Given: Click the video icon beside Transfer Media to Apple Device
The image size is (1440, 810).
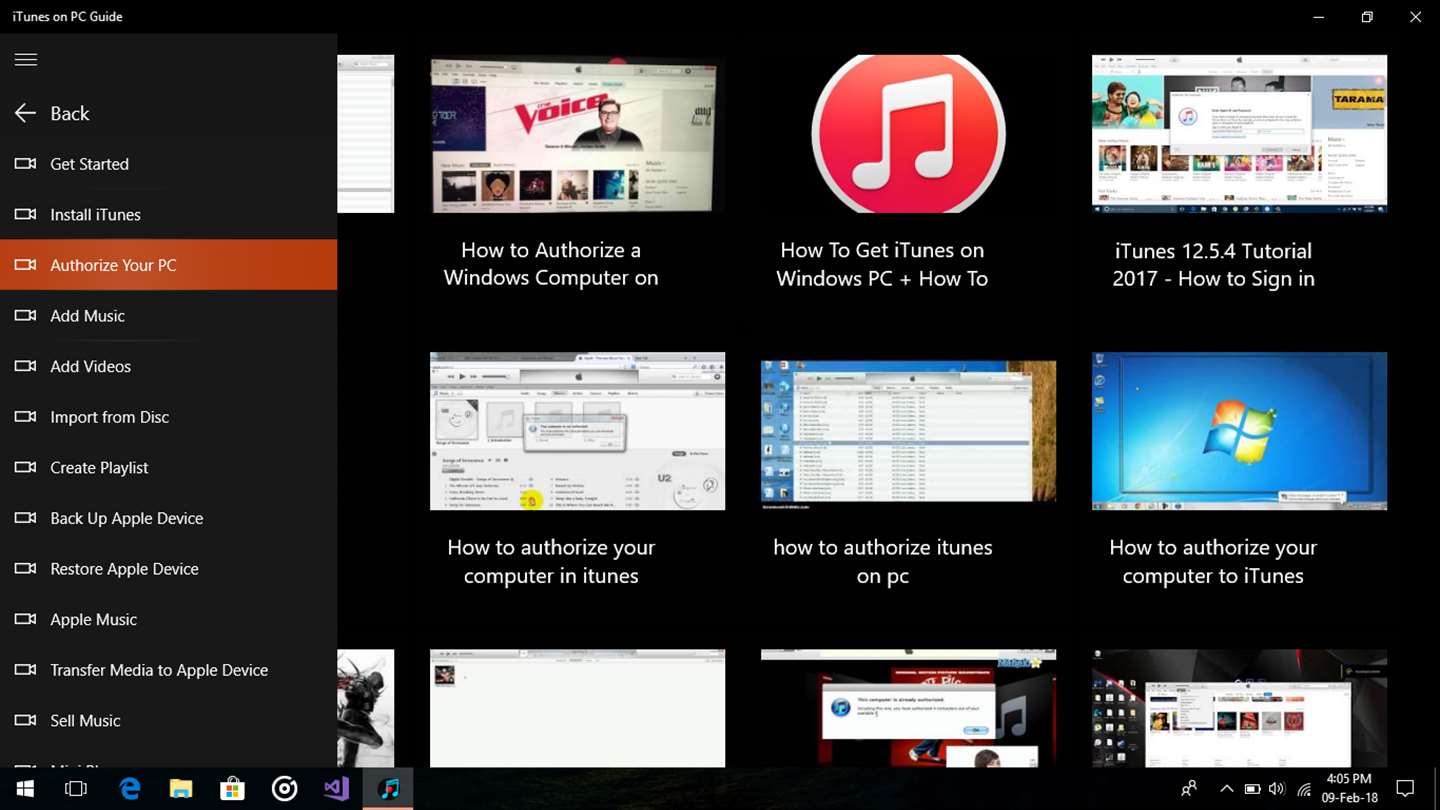Looking at the screenshot, I should pos(25,670).
